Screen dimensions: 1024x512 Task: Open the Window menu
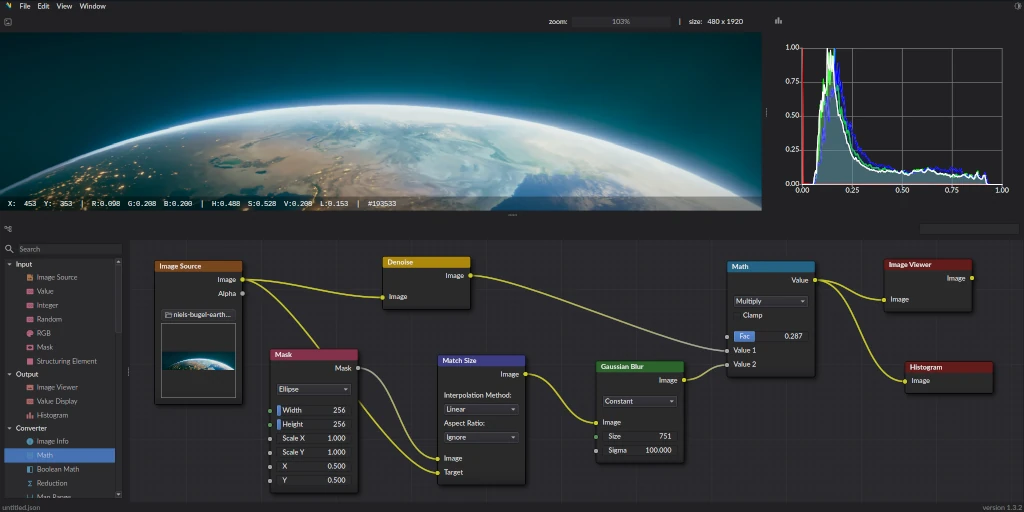click(x=93, y=6)
